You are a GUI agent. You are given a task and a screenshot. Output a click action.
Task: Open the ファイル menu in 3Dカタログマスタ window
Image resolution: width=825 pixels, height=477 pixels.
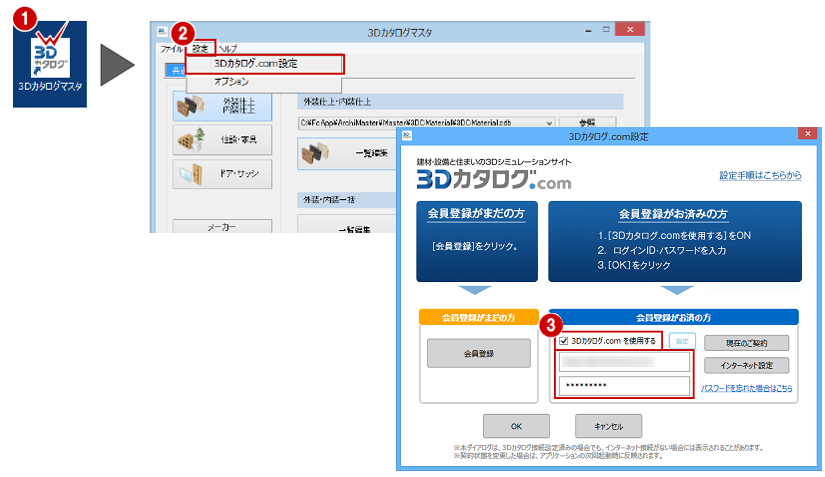[172, 48]
